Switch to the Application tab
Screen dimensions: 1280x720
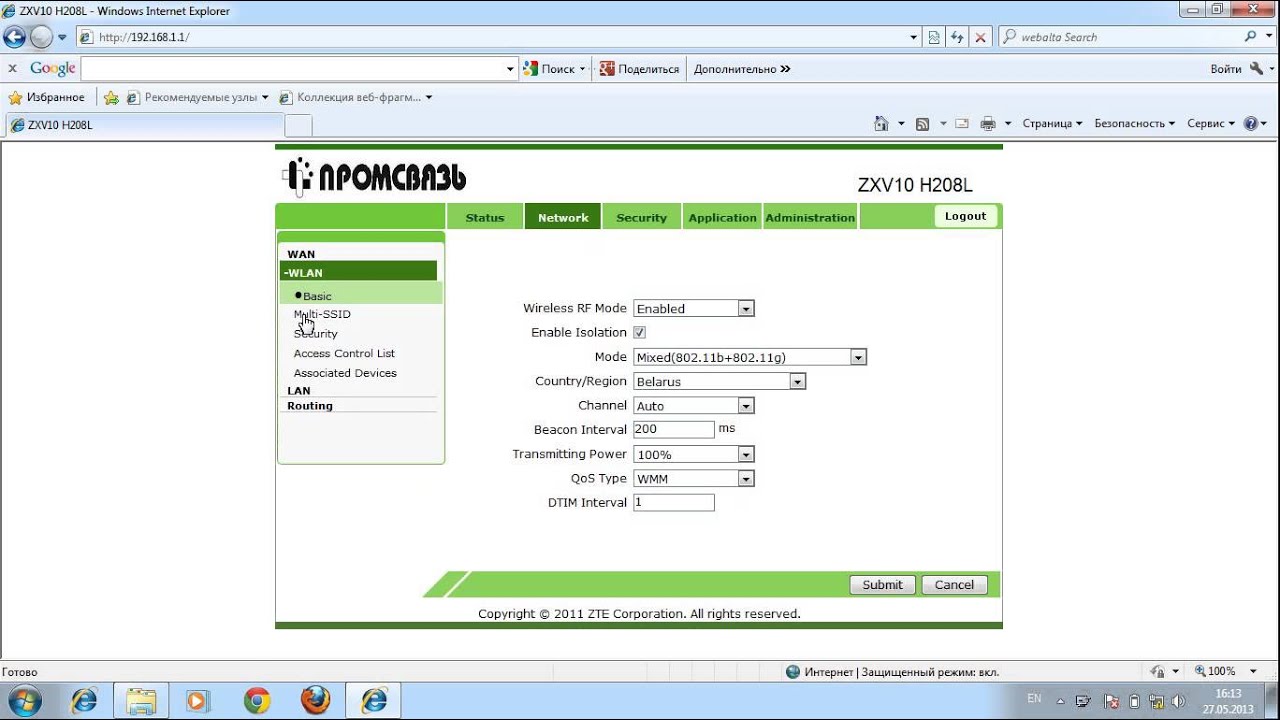[722, 217]
